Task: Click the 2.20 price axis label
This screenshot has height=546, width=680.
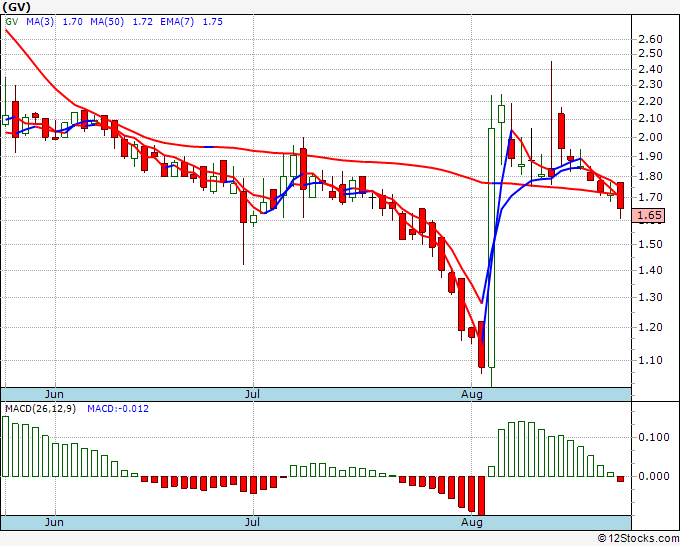Action: pos(650,101)
